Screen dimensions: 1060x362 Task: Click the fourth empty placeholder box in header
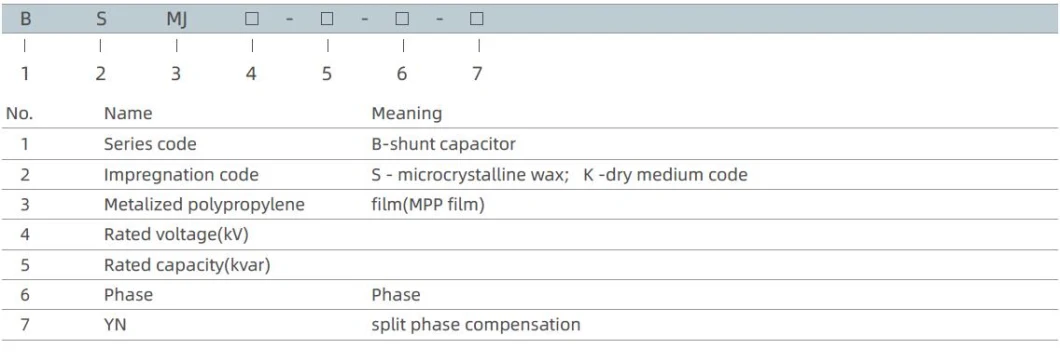[252, 20]
